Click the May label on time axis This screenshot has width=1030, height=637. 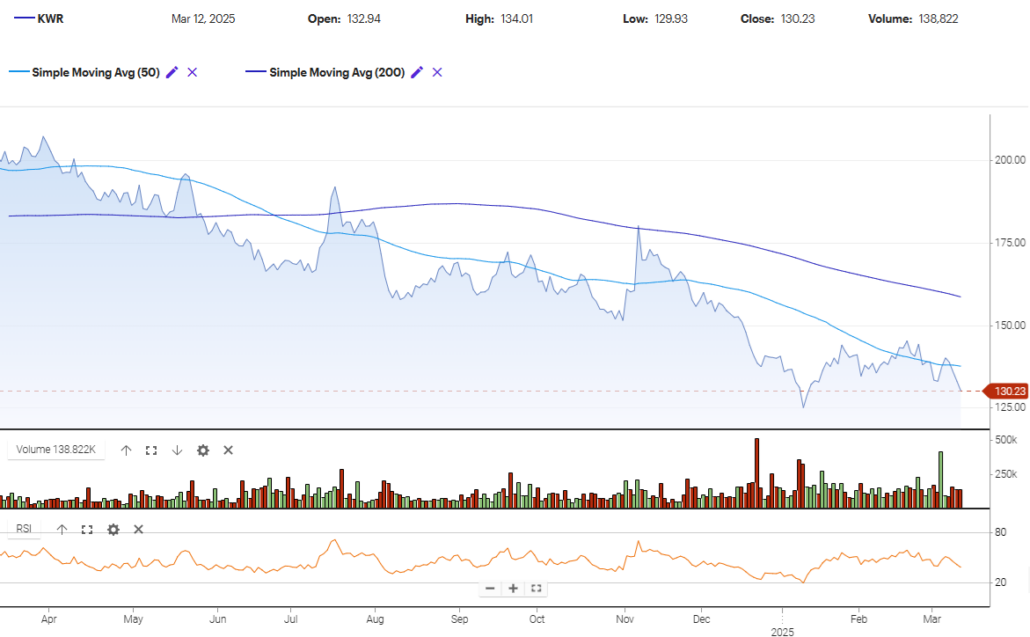tap(133, 619)
